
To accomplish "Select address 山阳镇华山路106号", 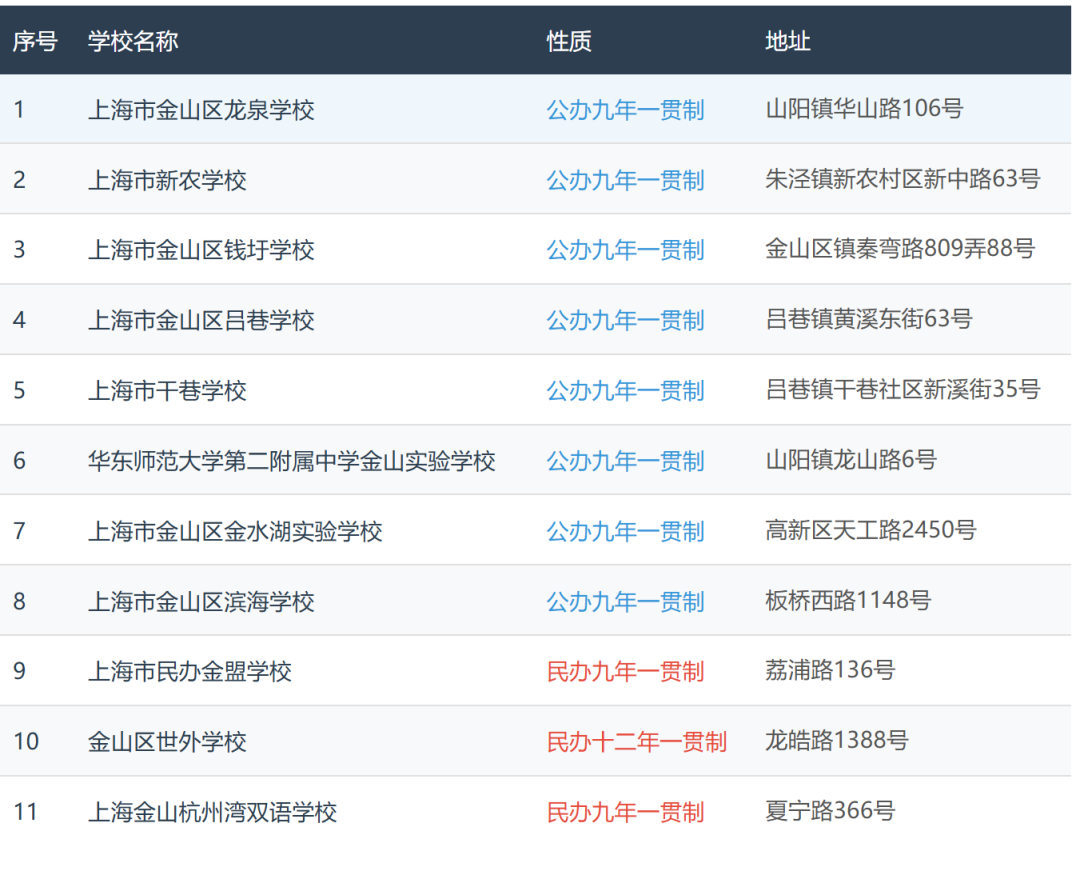I will [x=864, y=109].
